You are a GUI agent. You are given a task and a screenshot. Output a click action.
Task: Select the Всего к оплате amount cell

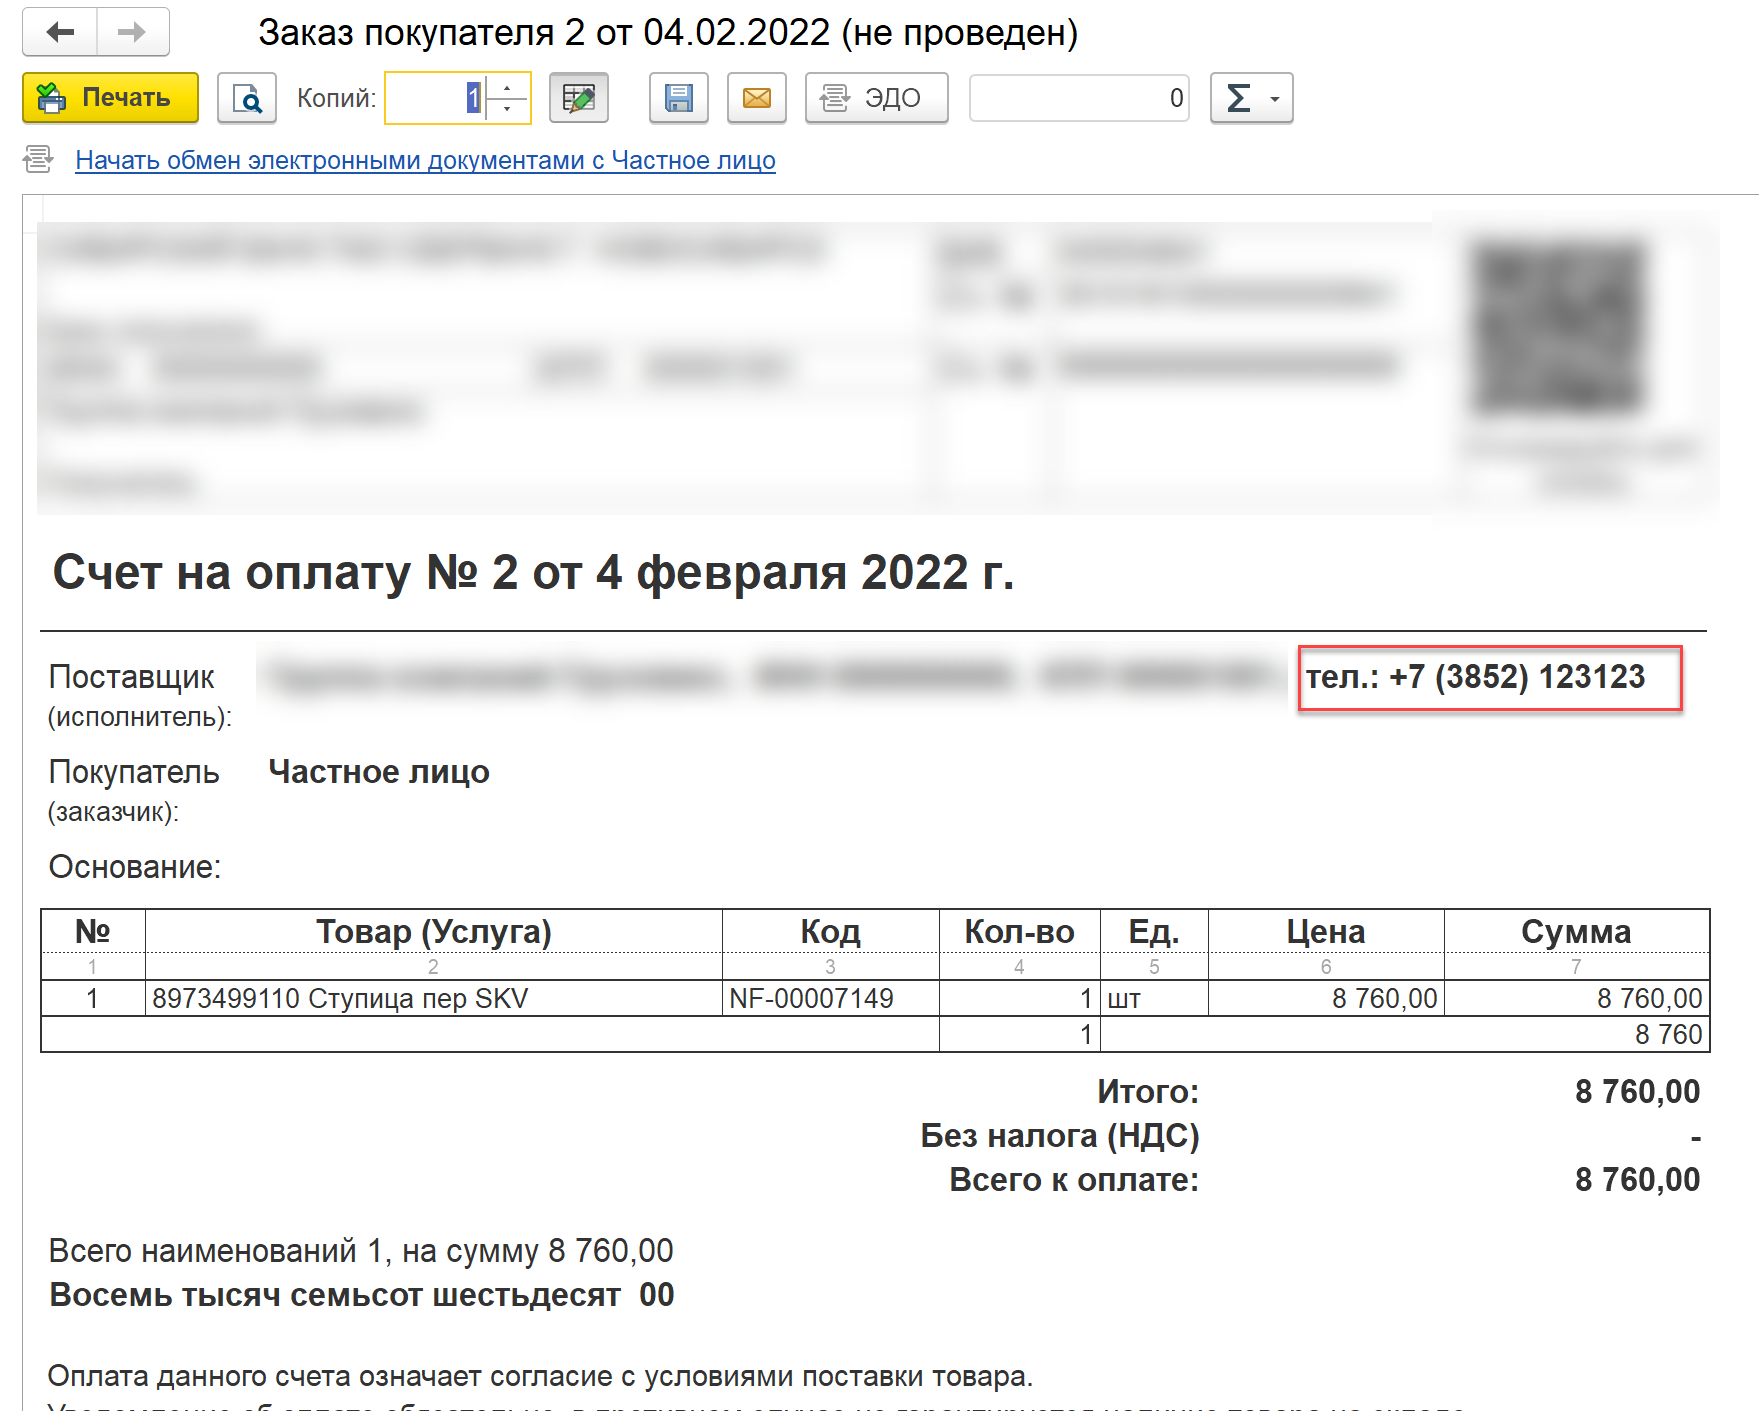1636,1180
